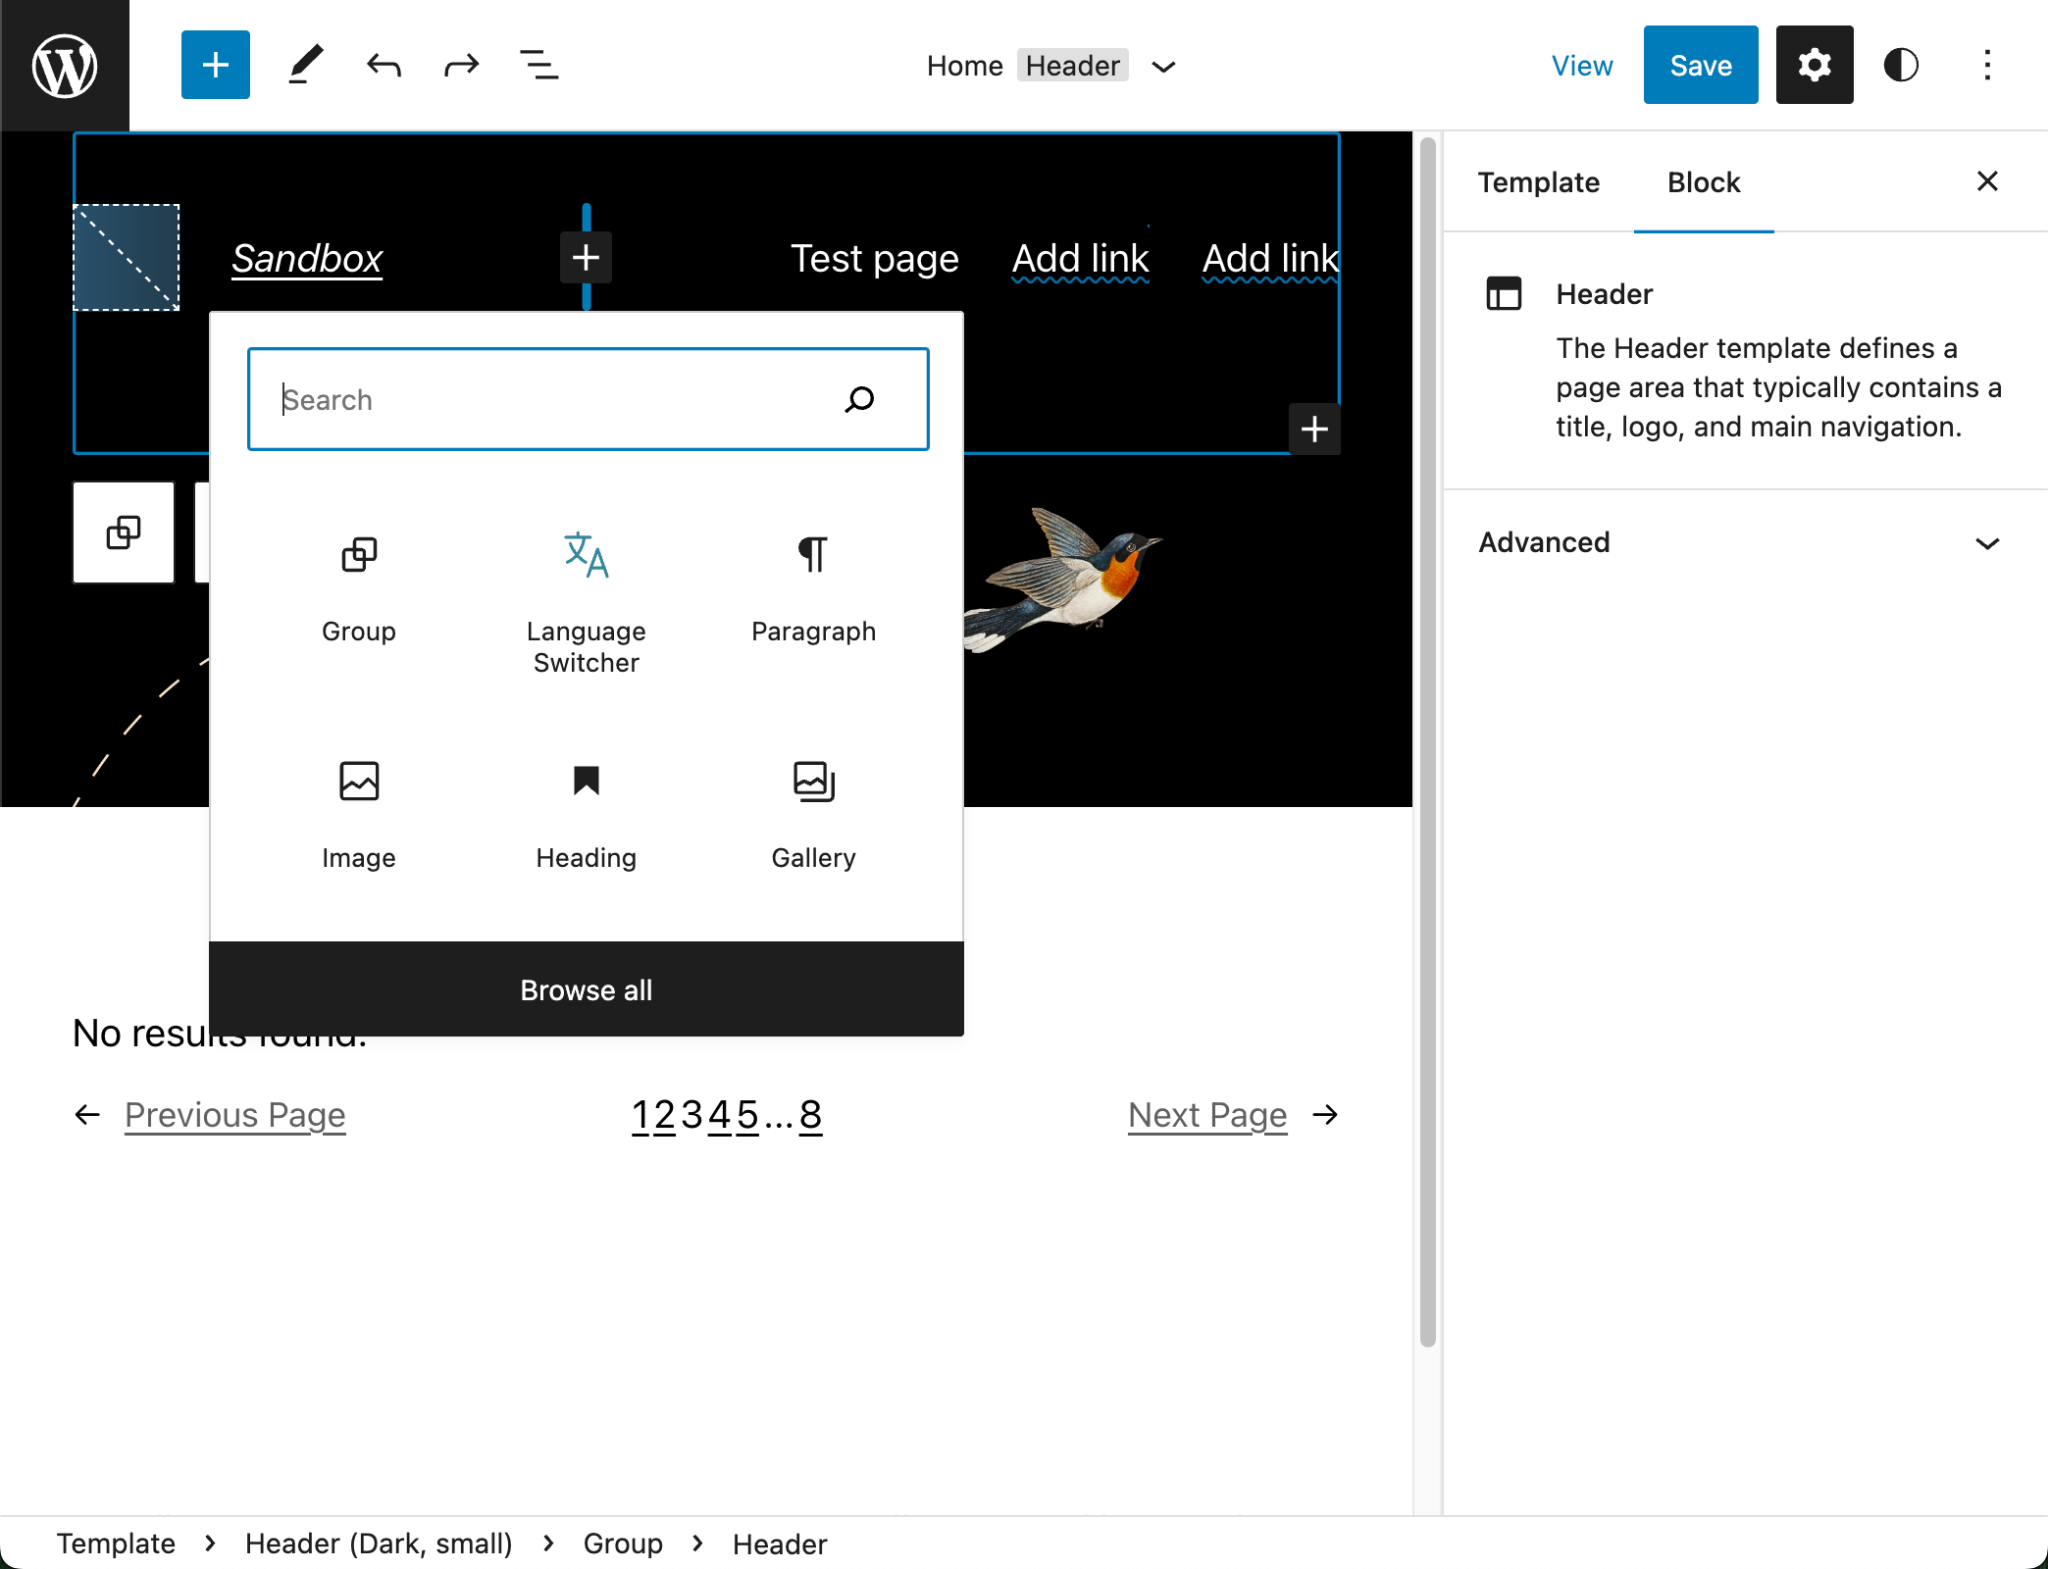Switch to the Template tab
The width and height of the screenshot is (2048, 1569).
pos(1537,182)
